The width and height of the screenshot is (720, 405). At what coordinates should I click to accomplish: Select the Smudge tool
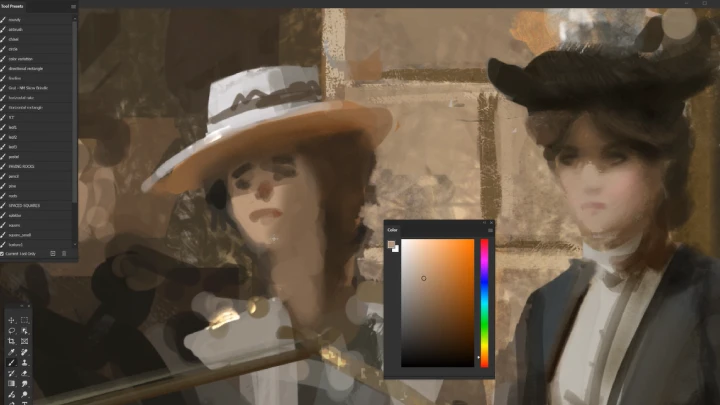click(x=25, y=384)
